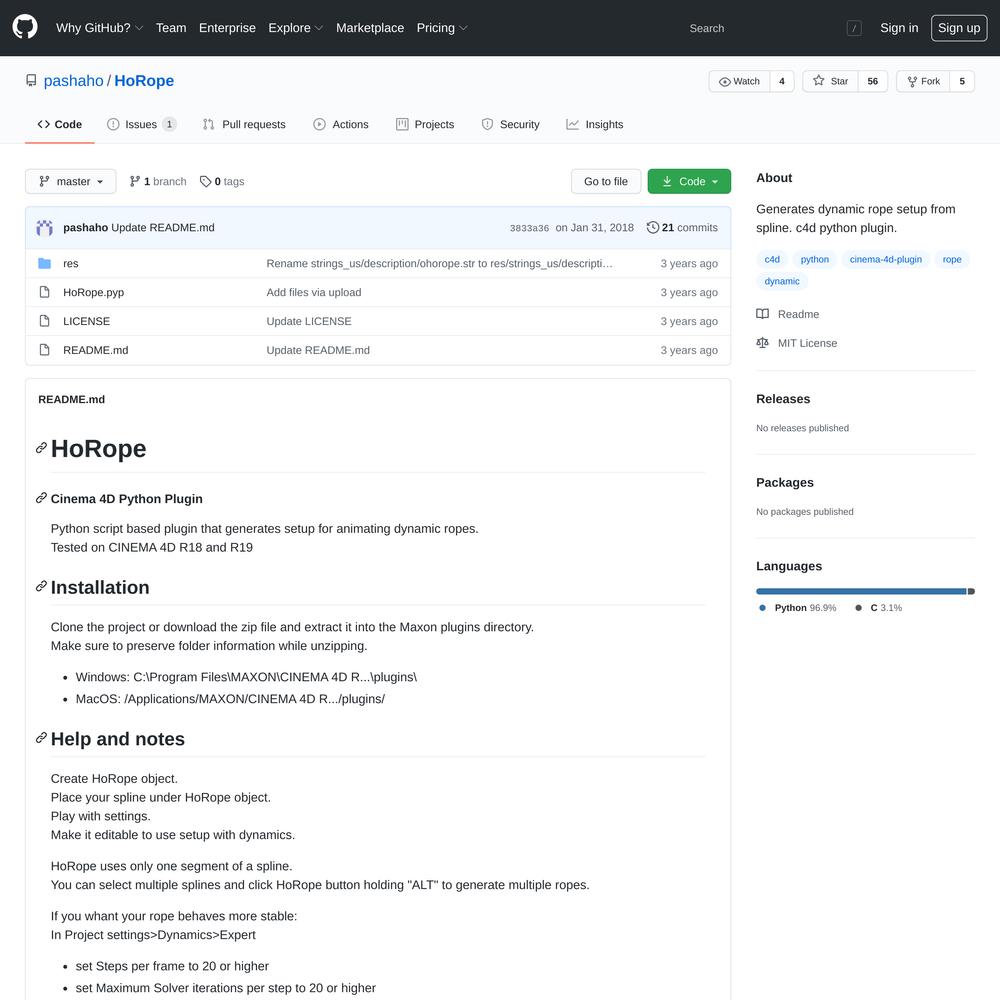Open the pashaho owner link
The height and width of the screenshot is (1000, 1000).
73,80
